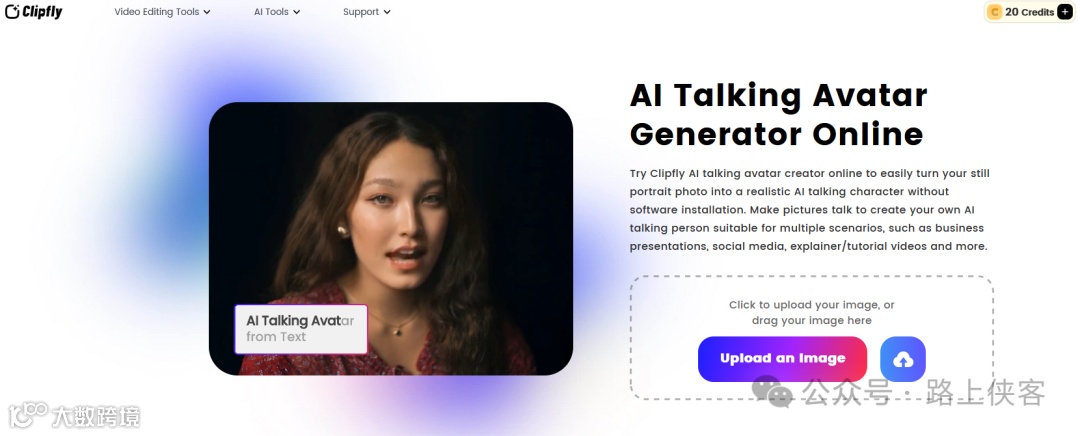The height and width of the screenshot is (436, 1080).
Task: Click the plus icon to add credits
Action: tap(1066, 12)
